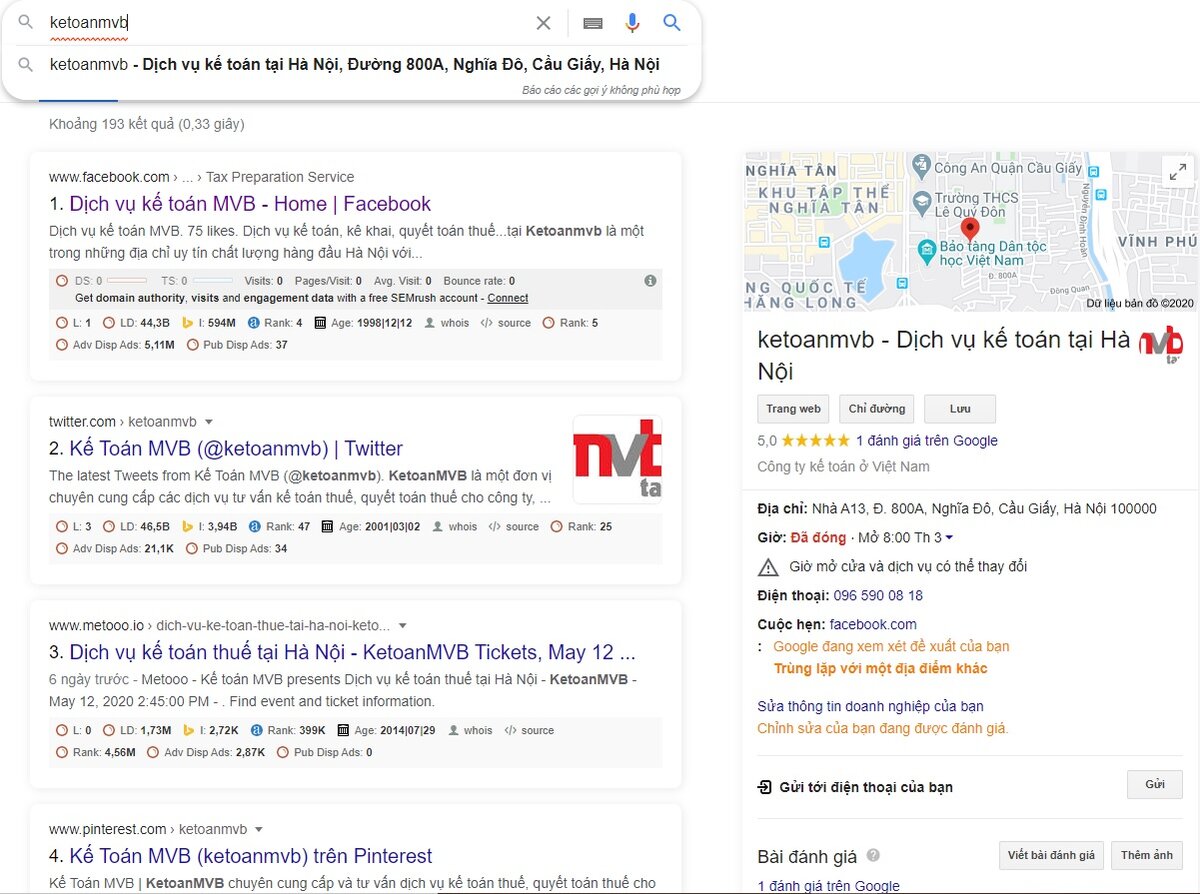1200x894 pixels.
Task: Click Rank: 4,56M in the metooo.io bar
Action: point(104,753)
